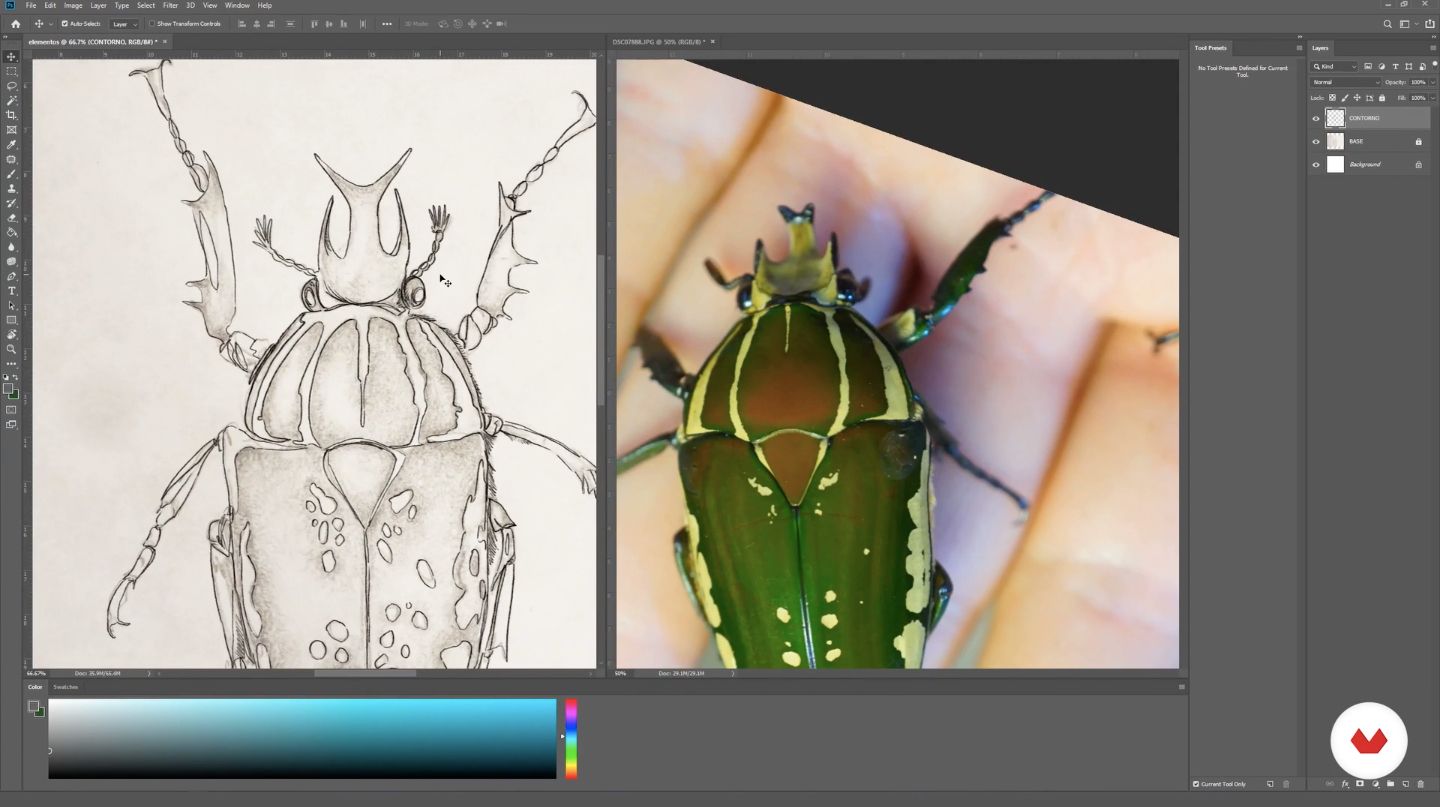The image size is (1440, 807).
Task: Enable Show Transform Controls checkbox
Action: coord(152,23)
